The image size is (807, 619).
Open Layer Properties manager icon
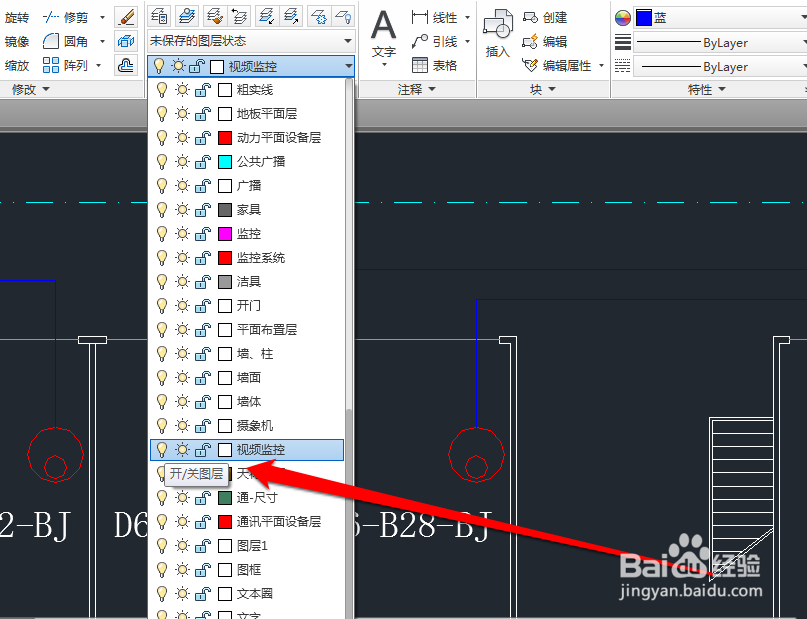159,17
